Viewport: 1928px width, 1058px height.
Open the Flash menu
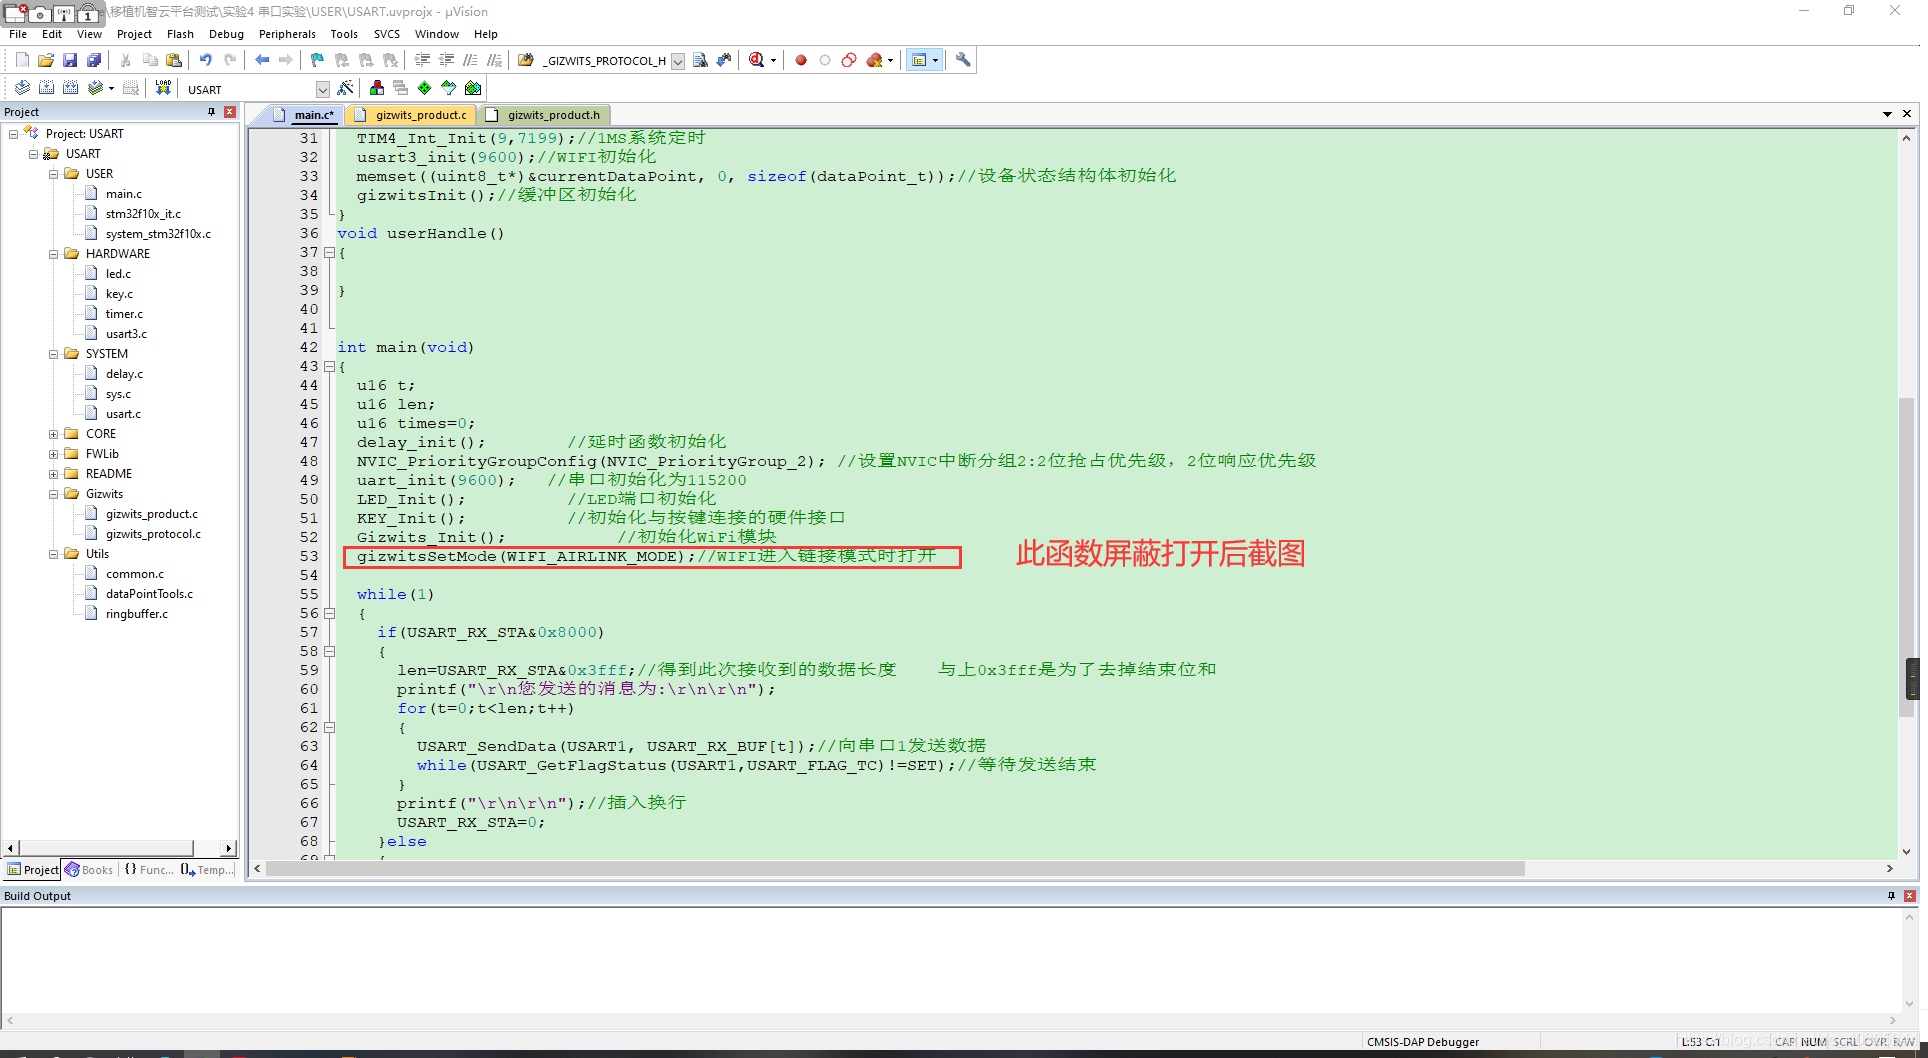coord(180,34)
